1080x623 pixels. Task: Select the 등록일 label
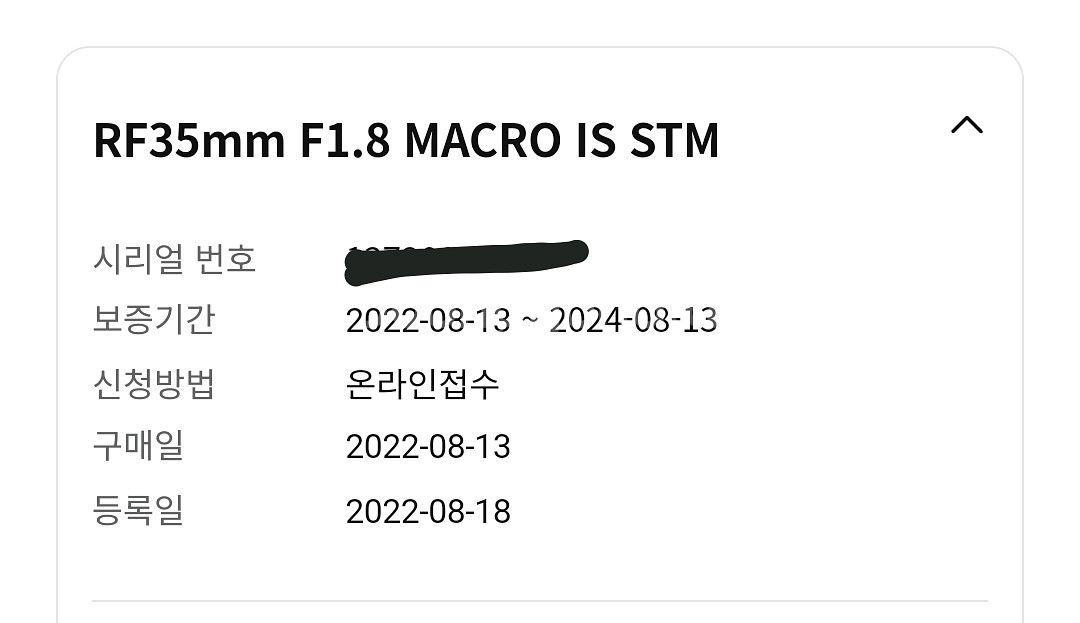pyautogui.click(x=138, y=510)
